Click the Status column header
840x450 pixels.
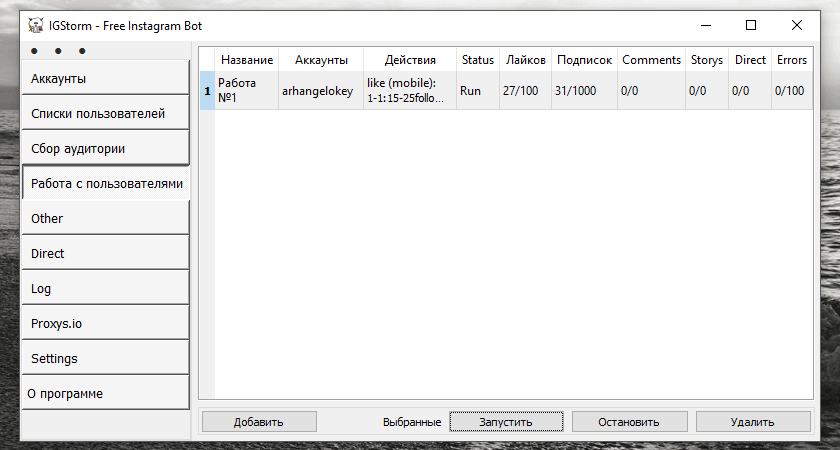pos(478,59)
